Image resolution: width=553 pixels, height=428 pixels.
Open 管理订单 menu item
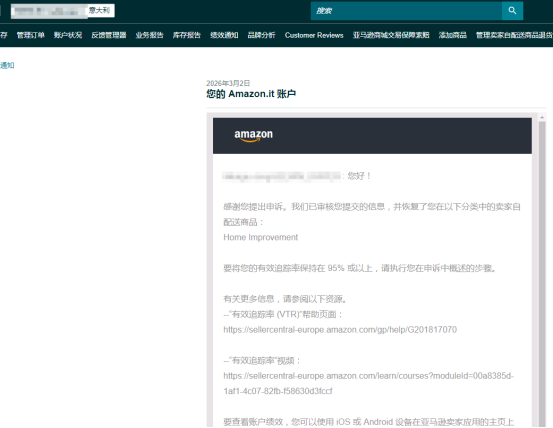click(x=31, y=35)
